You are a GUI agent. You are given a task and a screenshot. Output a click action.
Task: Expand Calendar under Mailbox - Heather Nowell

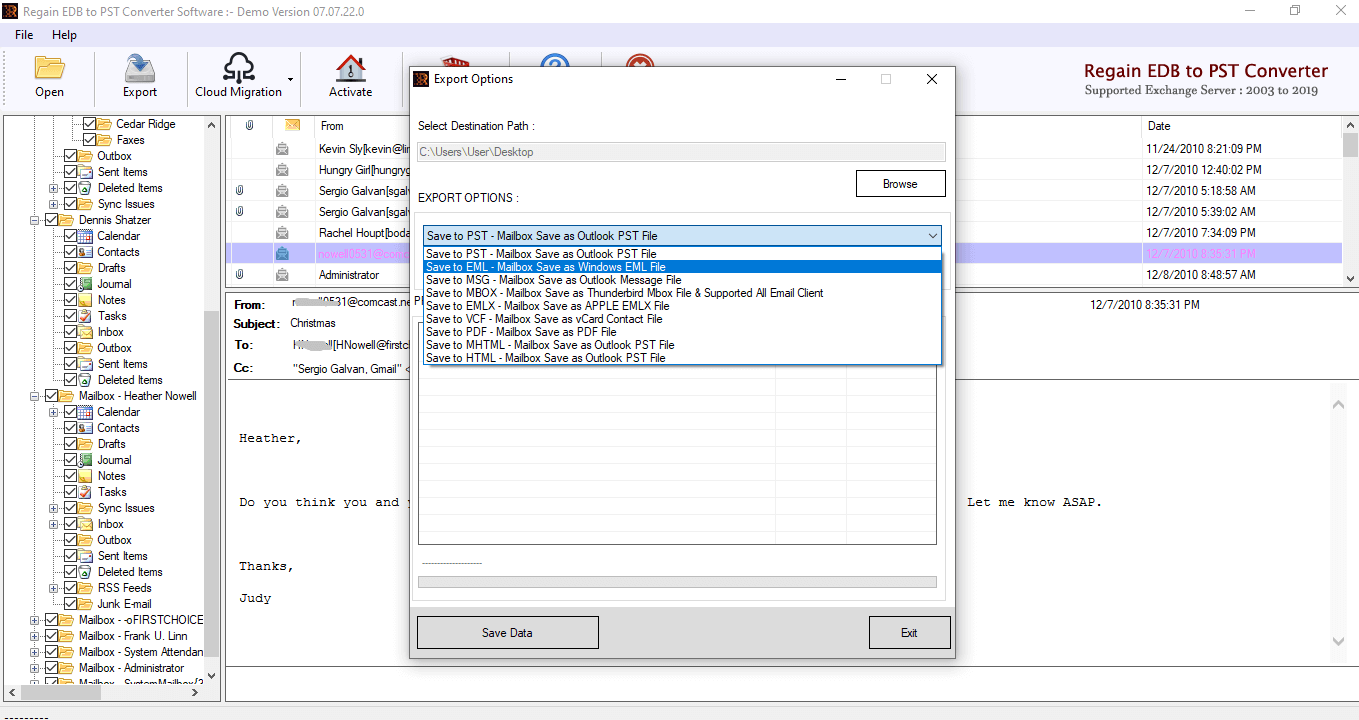(54, 412)
